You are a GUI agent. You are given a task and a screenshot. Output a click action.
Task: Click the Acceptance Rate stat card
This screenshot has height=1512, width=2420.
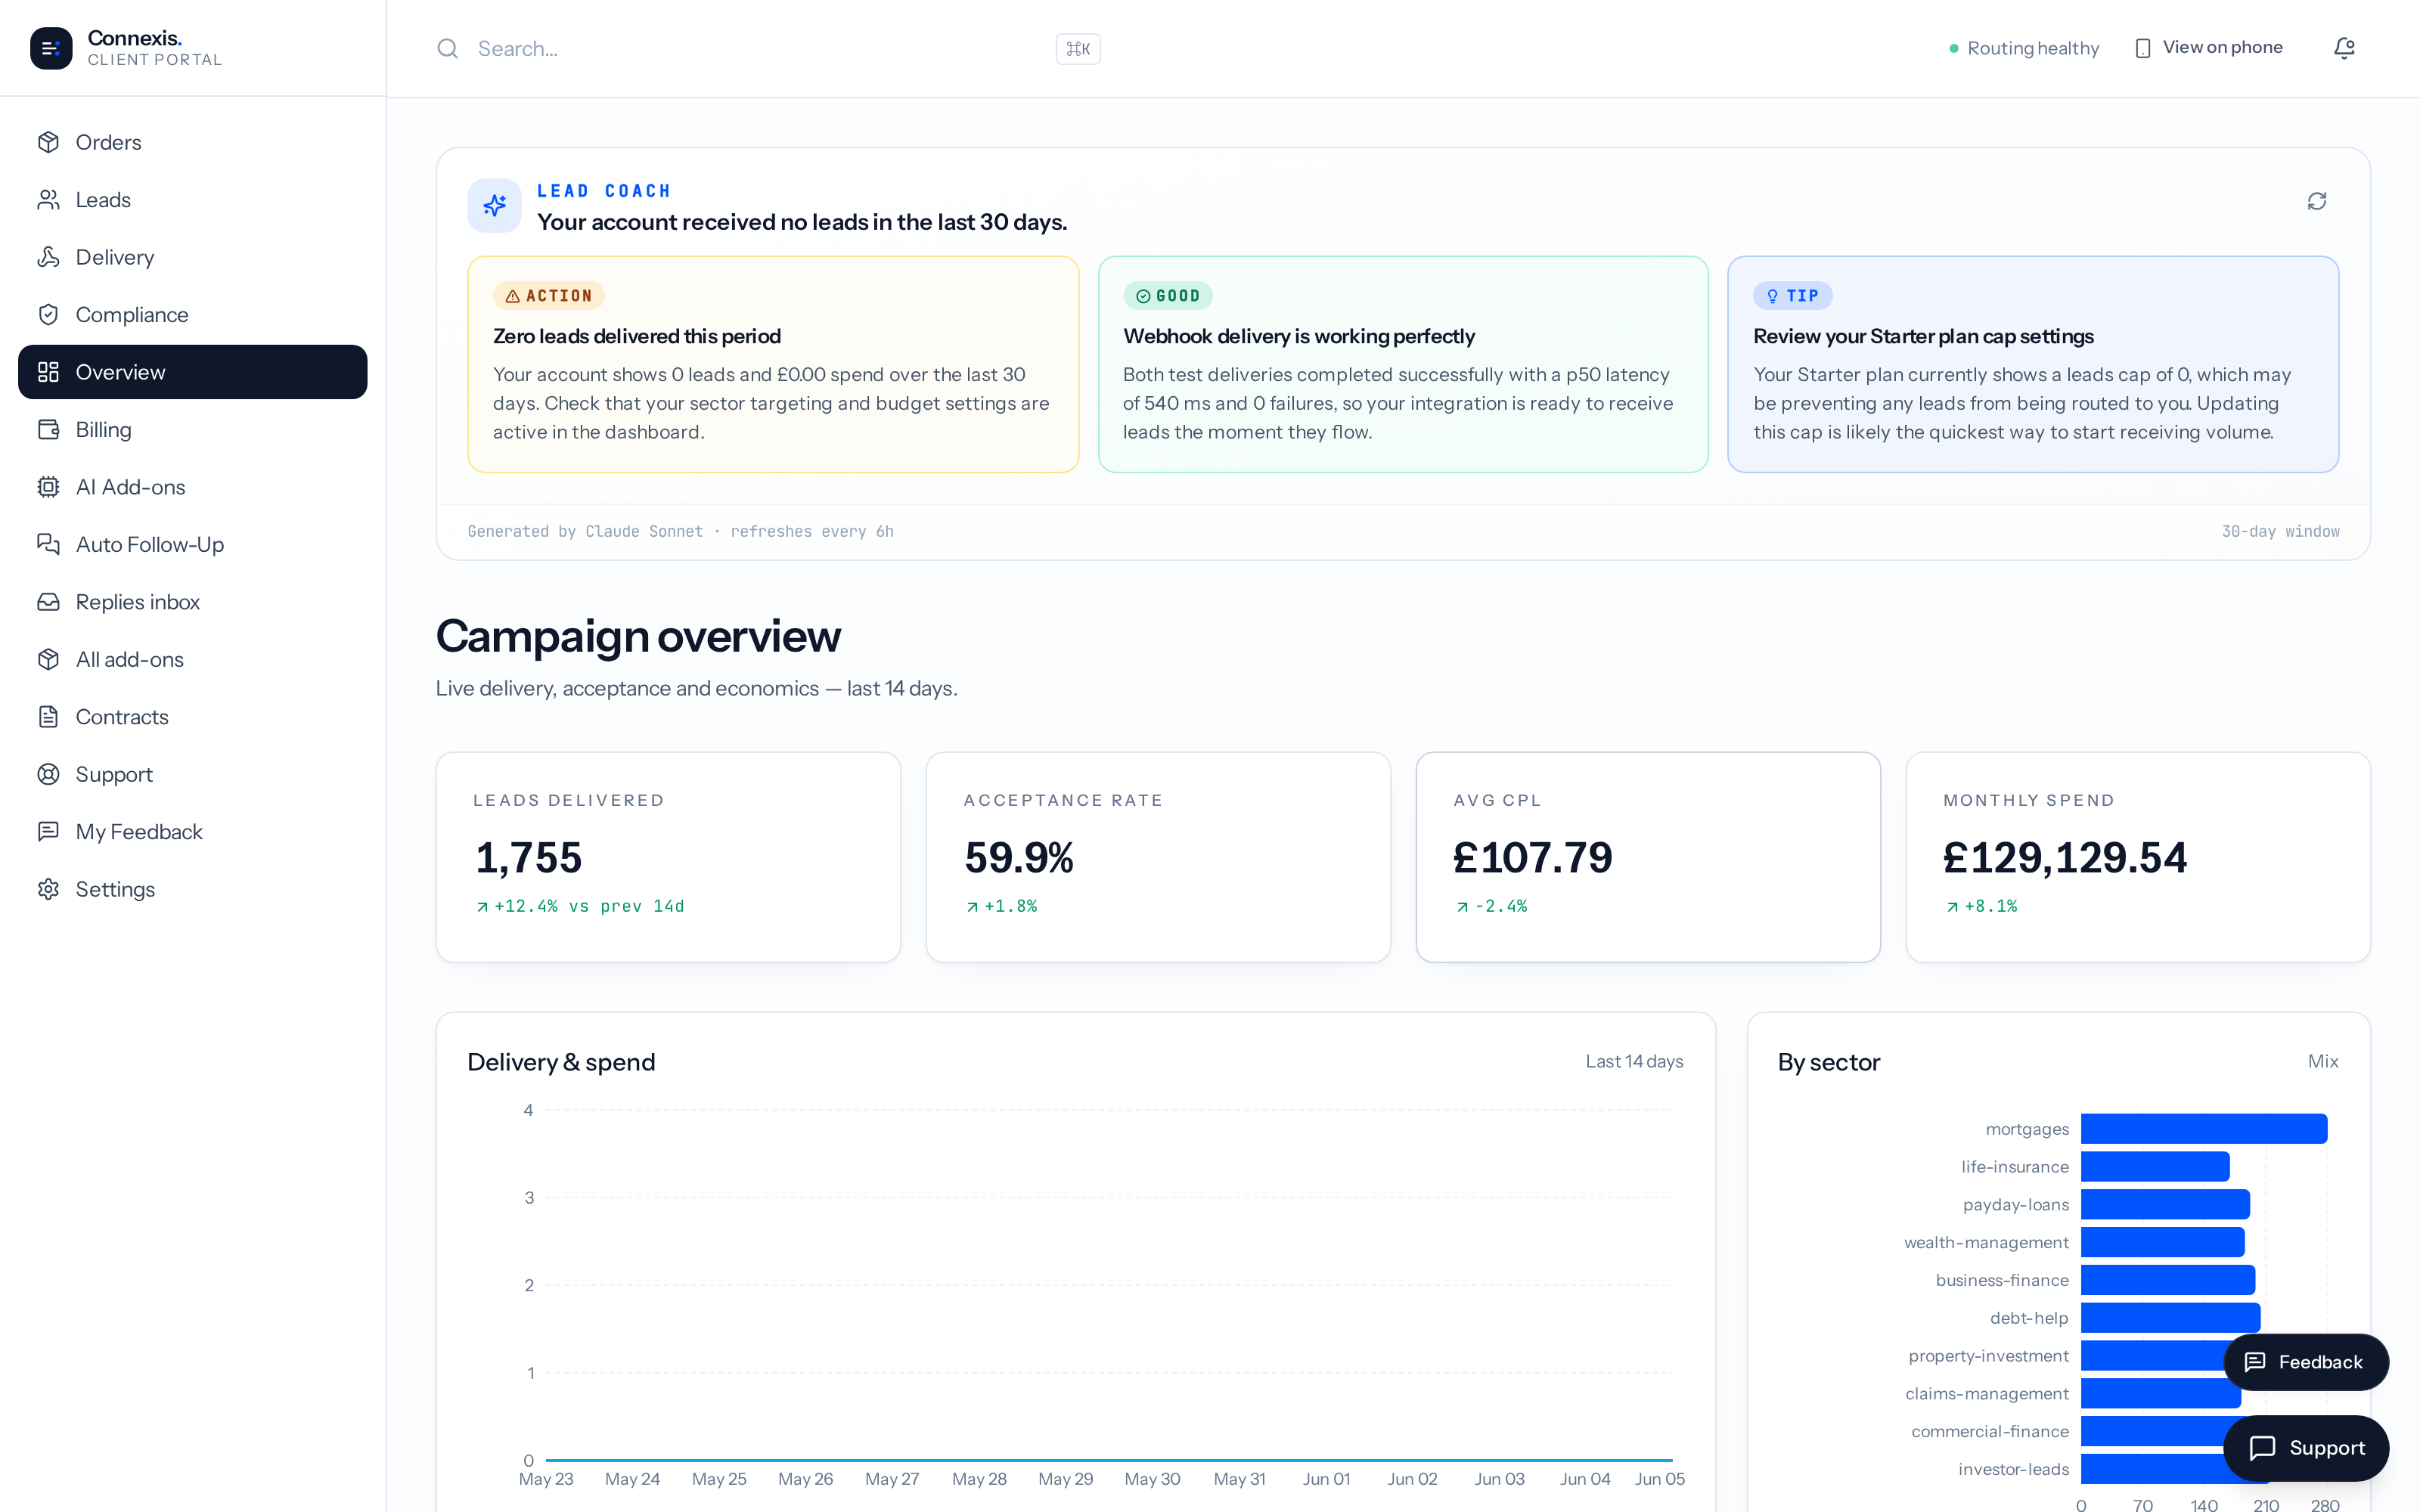[x=1158, y=857]
